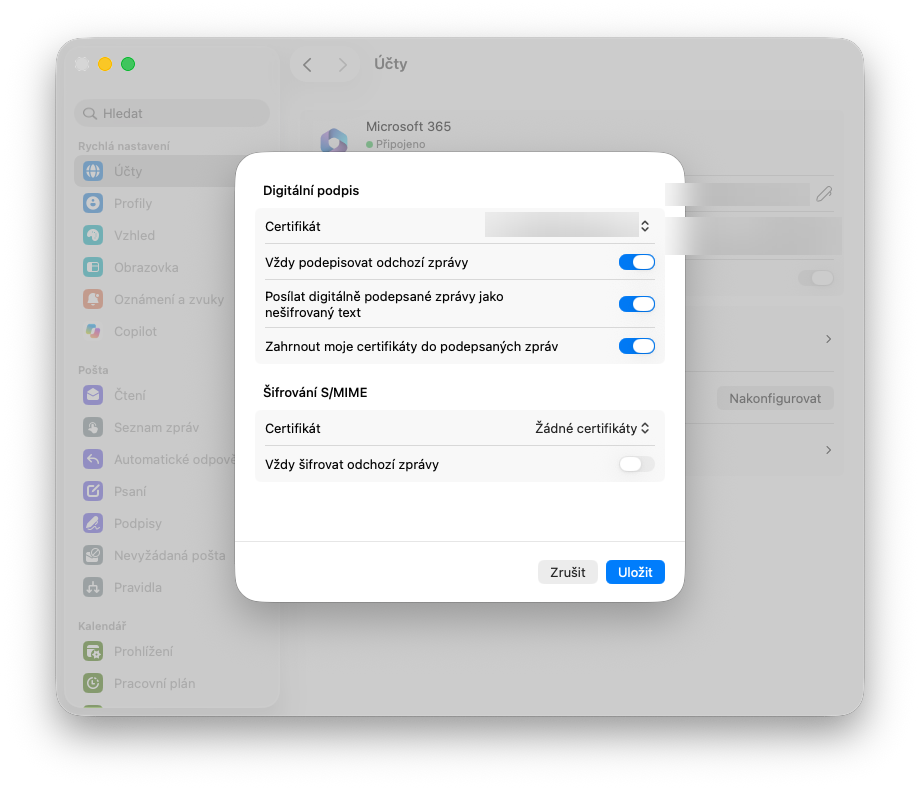Click the Automatické odpovědi arrow icon
920x790 pixels.
coord(93,459)
